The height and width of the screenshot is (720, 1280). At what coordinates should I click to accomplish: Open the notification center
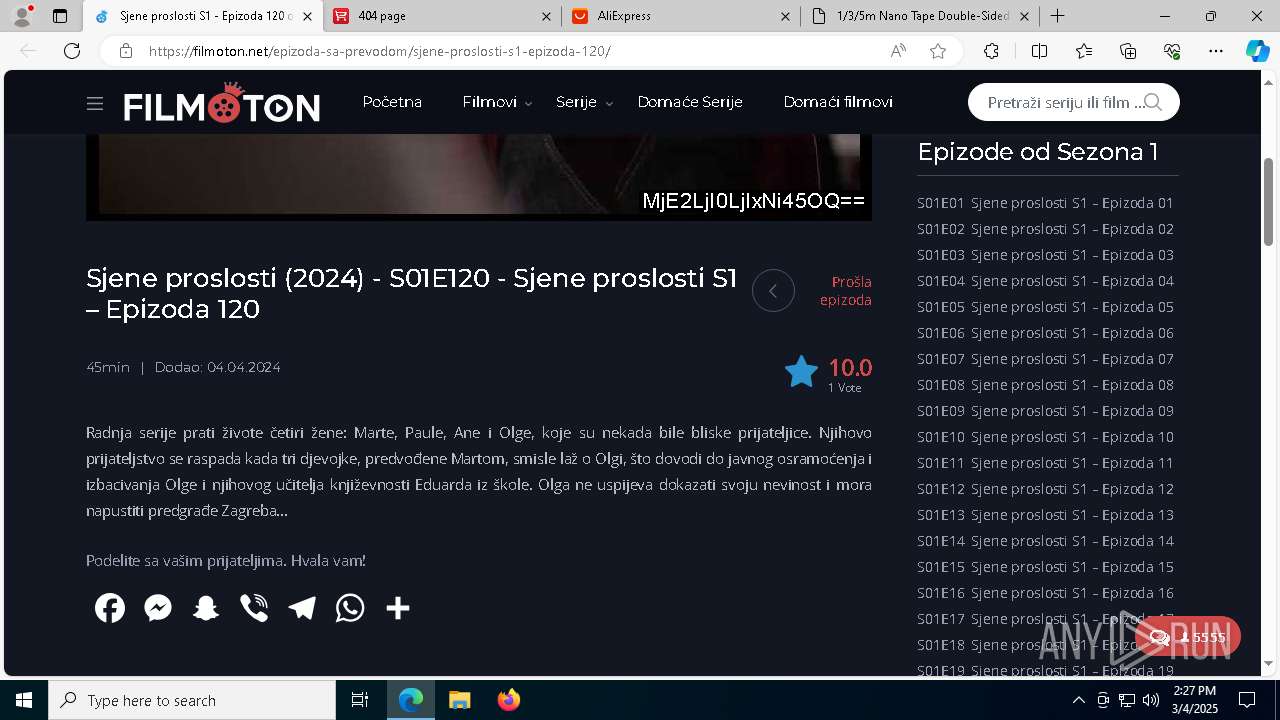[1247, 700]
